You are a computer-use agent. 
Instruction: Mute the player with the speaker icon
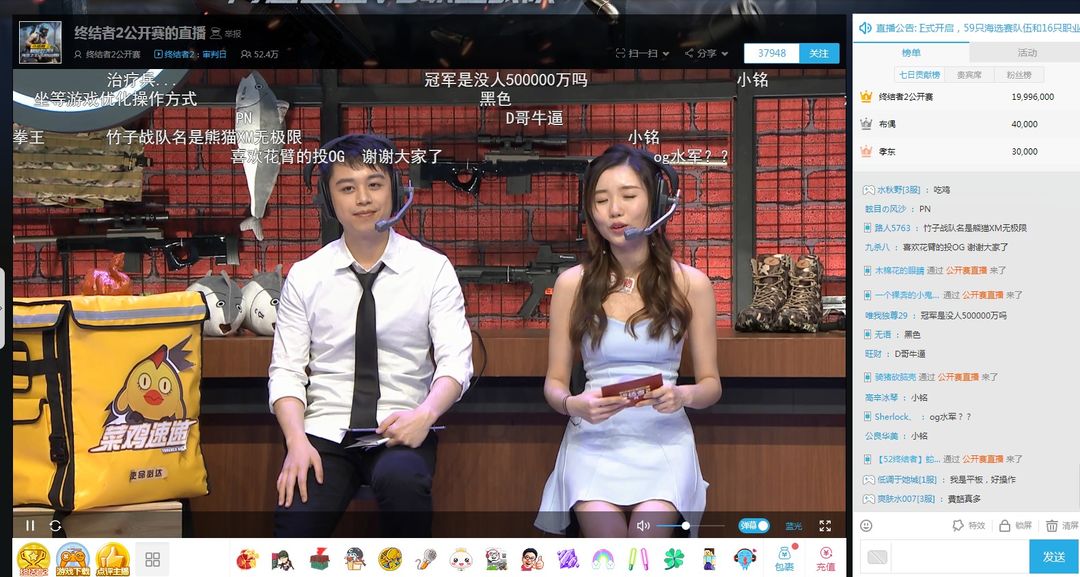pyautogui.click(x=643, y=525)
